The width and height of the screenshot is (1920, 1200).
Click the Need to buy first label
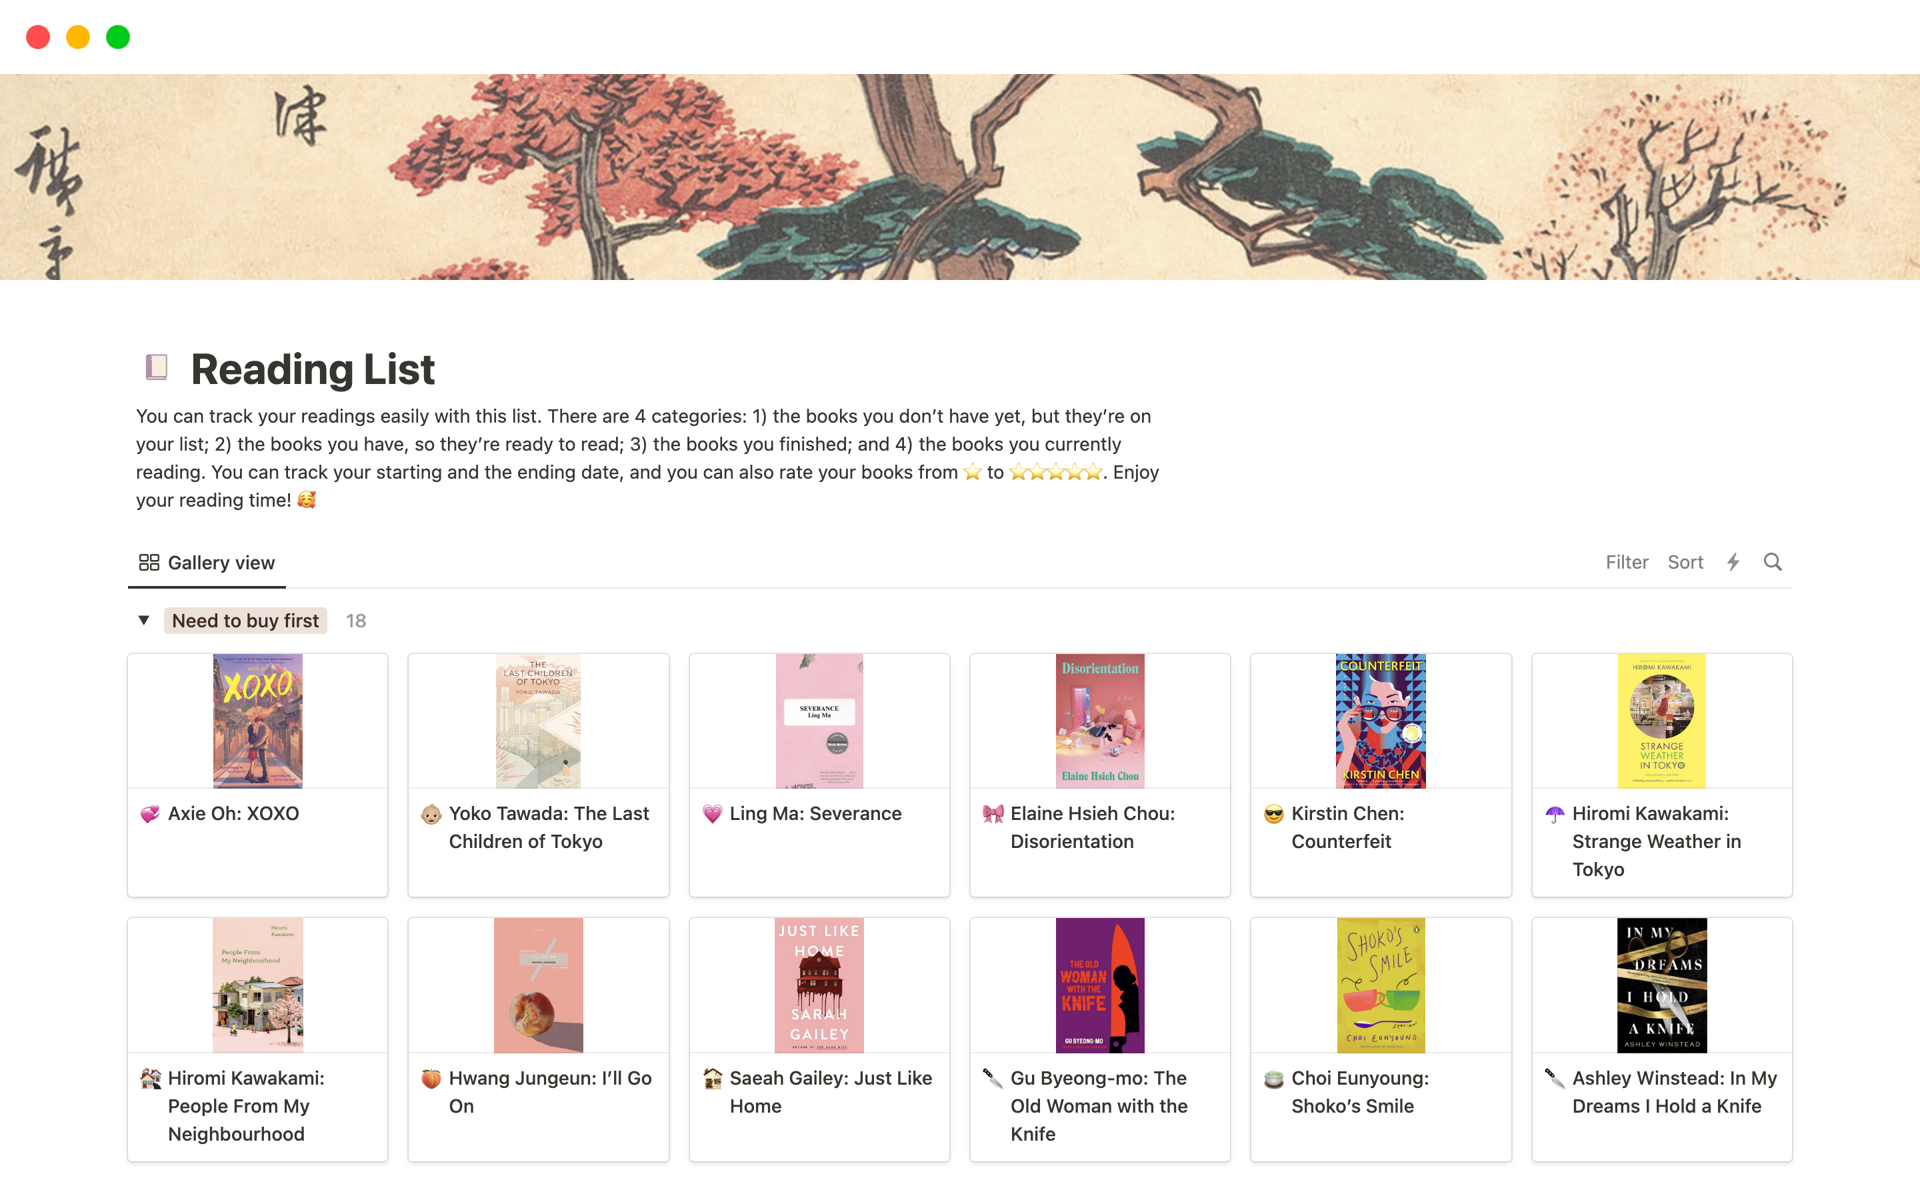click(x=245, y=620)
